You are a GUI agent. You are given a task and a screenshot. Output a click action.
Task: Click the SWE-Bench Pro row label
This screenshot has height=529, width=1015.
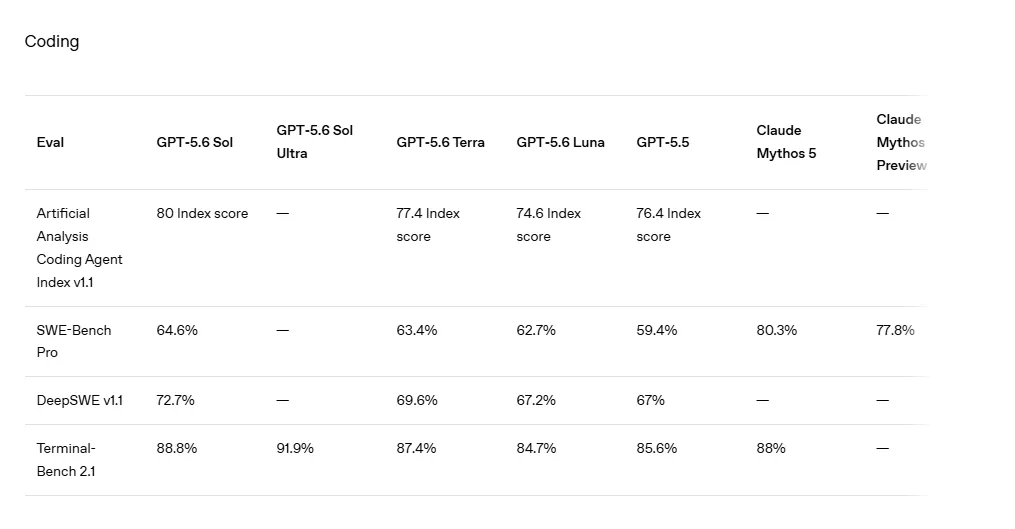(74, 341)
